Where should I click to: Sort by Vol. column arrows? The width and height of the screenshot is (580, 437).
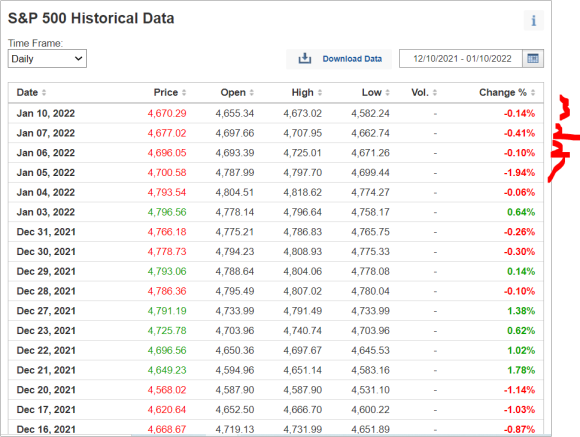(435, 93)
